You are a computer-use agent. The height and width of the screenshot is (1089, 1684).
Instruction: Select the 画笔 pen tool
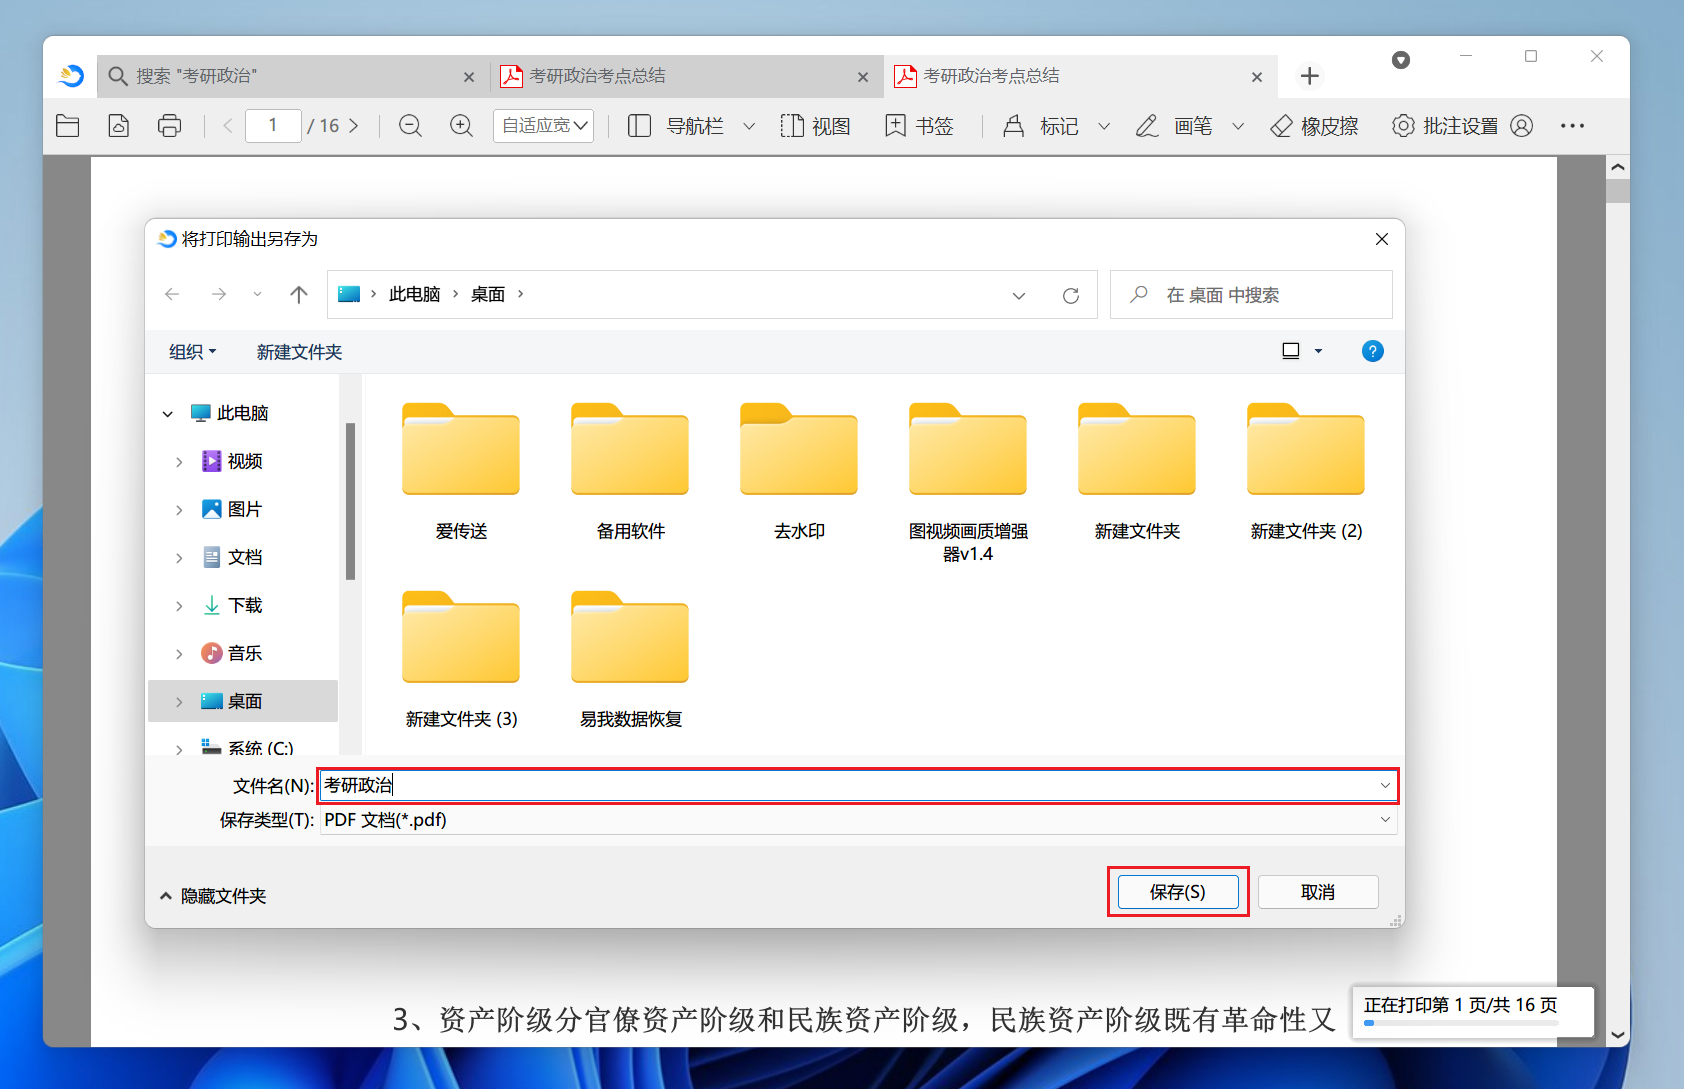click(1174, 126)
